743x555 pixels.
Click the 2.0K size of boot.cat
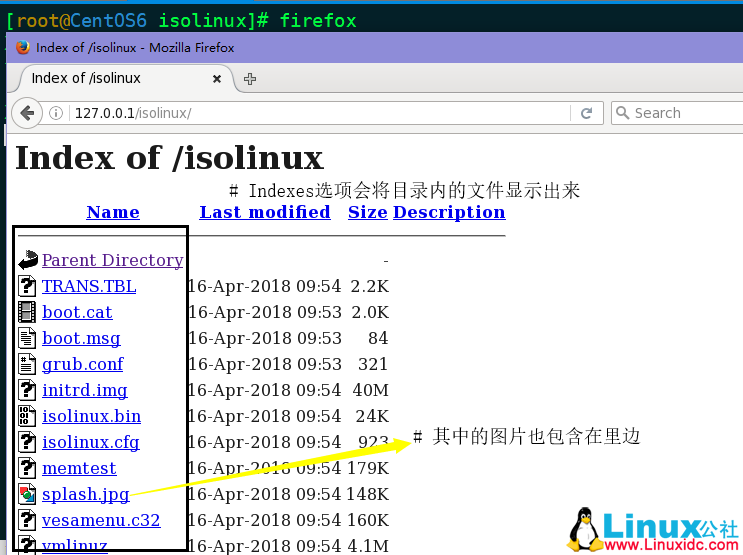370,312
